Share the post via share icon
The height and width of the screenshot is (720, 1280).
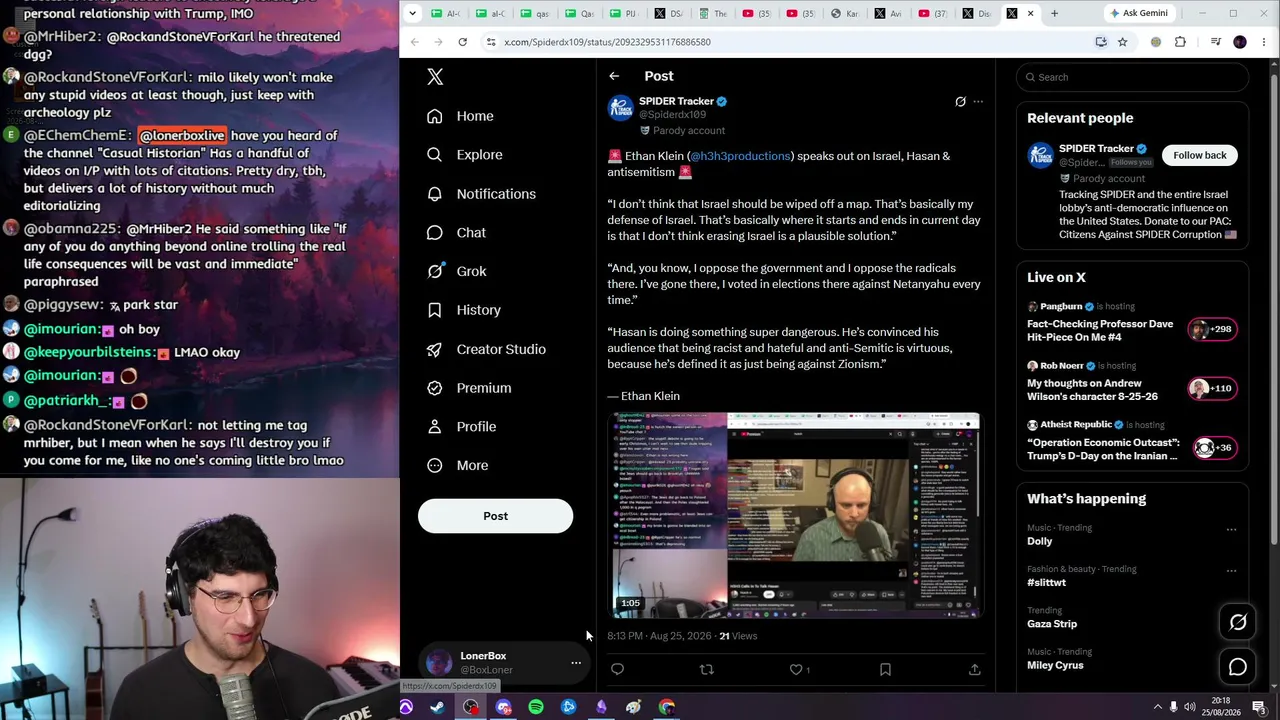tap(974, 670)
